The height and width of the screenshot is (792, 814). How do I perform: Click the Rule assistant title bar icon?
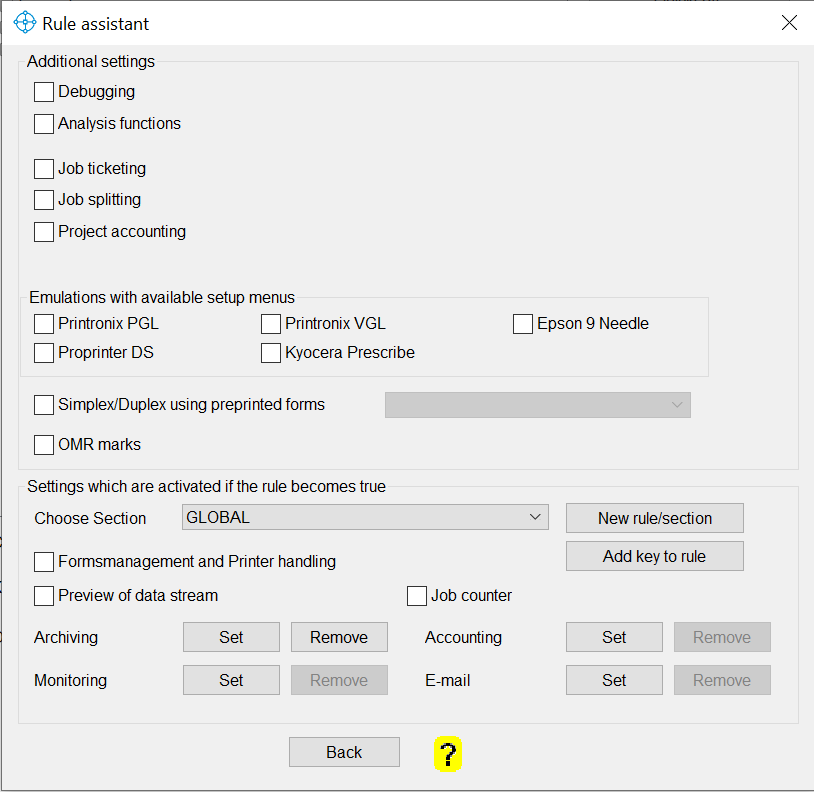(24, 23)
